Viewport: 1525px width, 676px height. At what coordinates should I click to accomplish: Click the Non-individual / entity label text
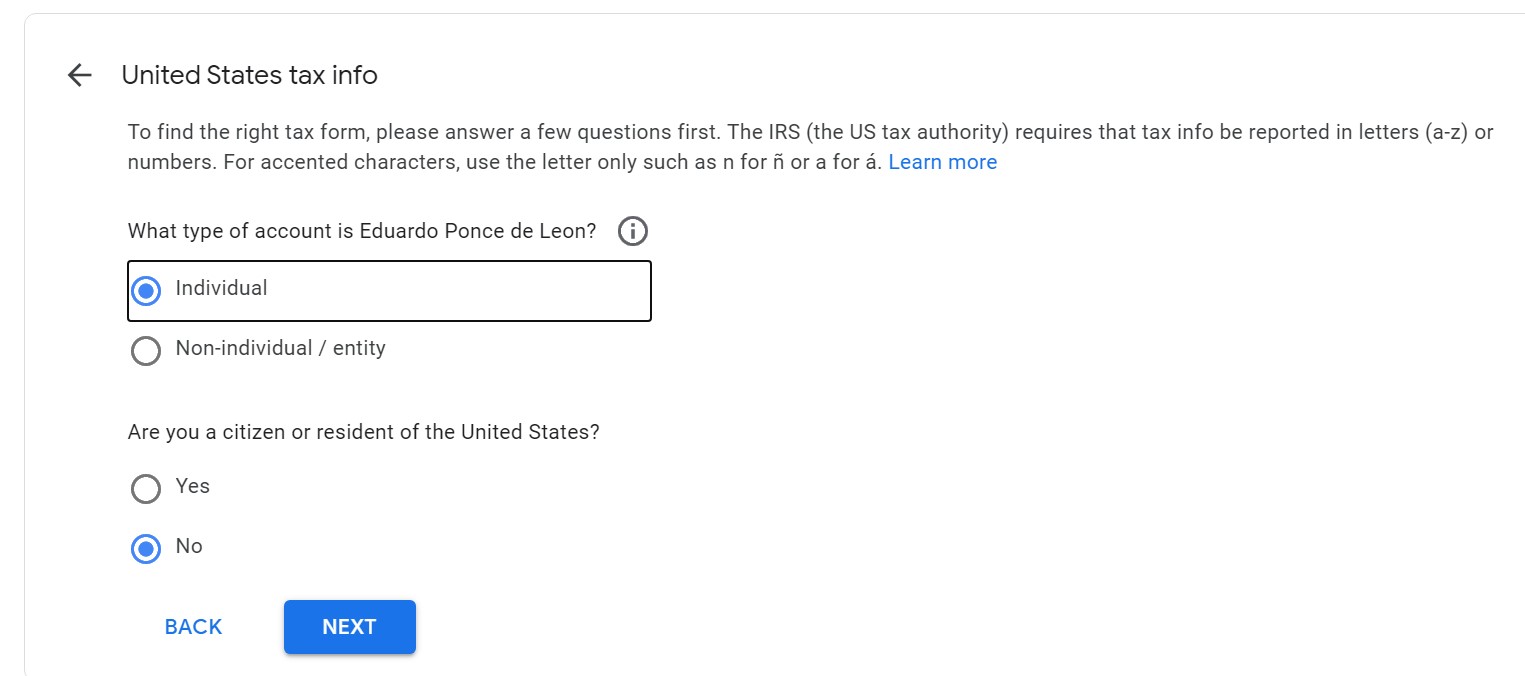point(280,348)
